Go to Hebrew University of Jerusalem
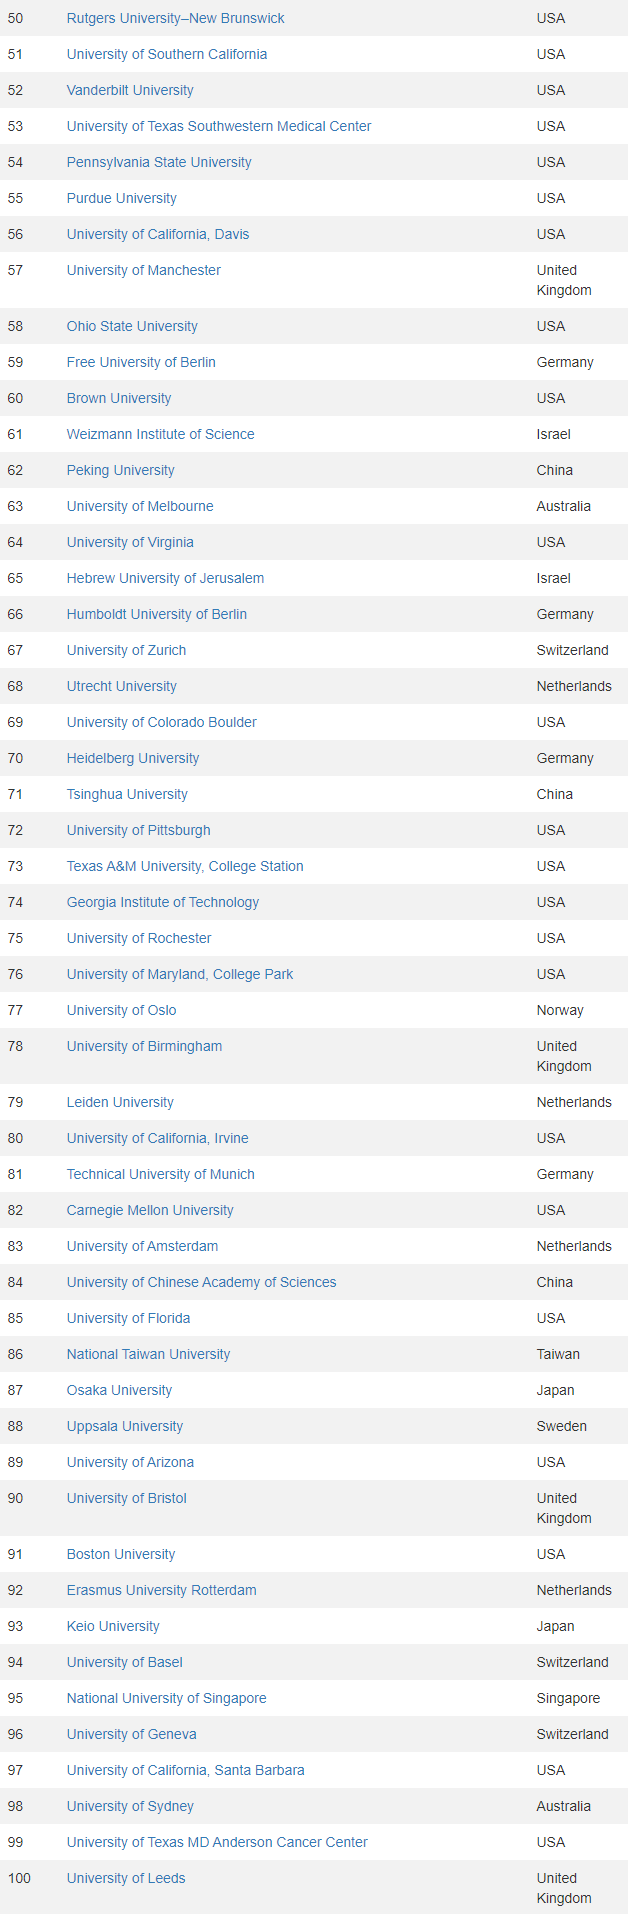 tap(165, 578)
